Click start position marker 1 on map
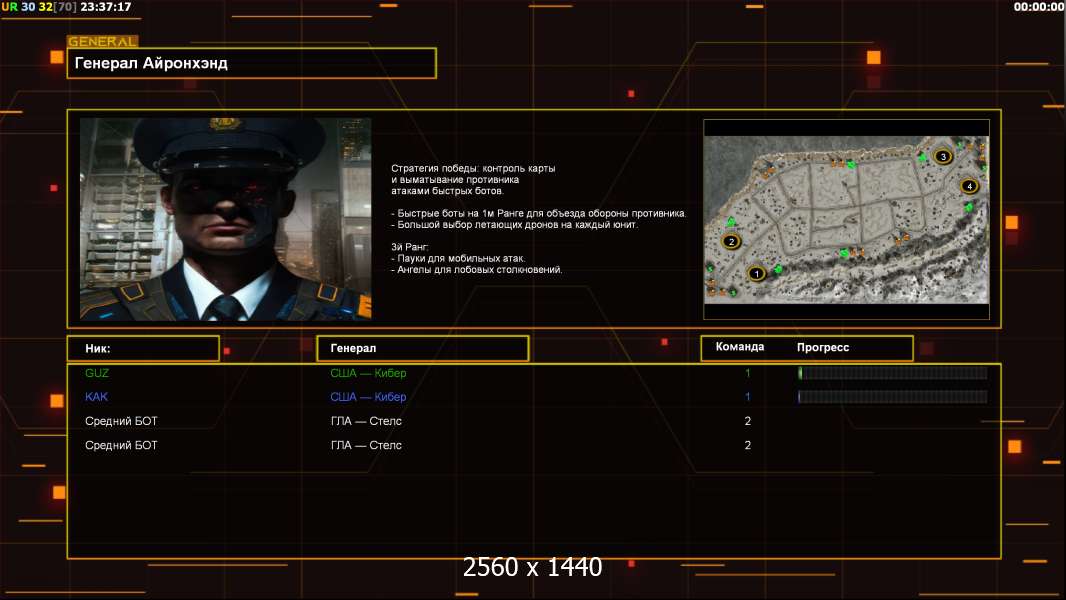 pyautogui.click(x=756, y=273)
